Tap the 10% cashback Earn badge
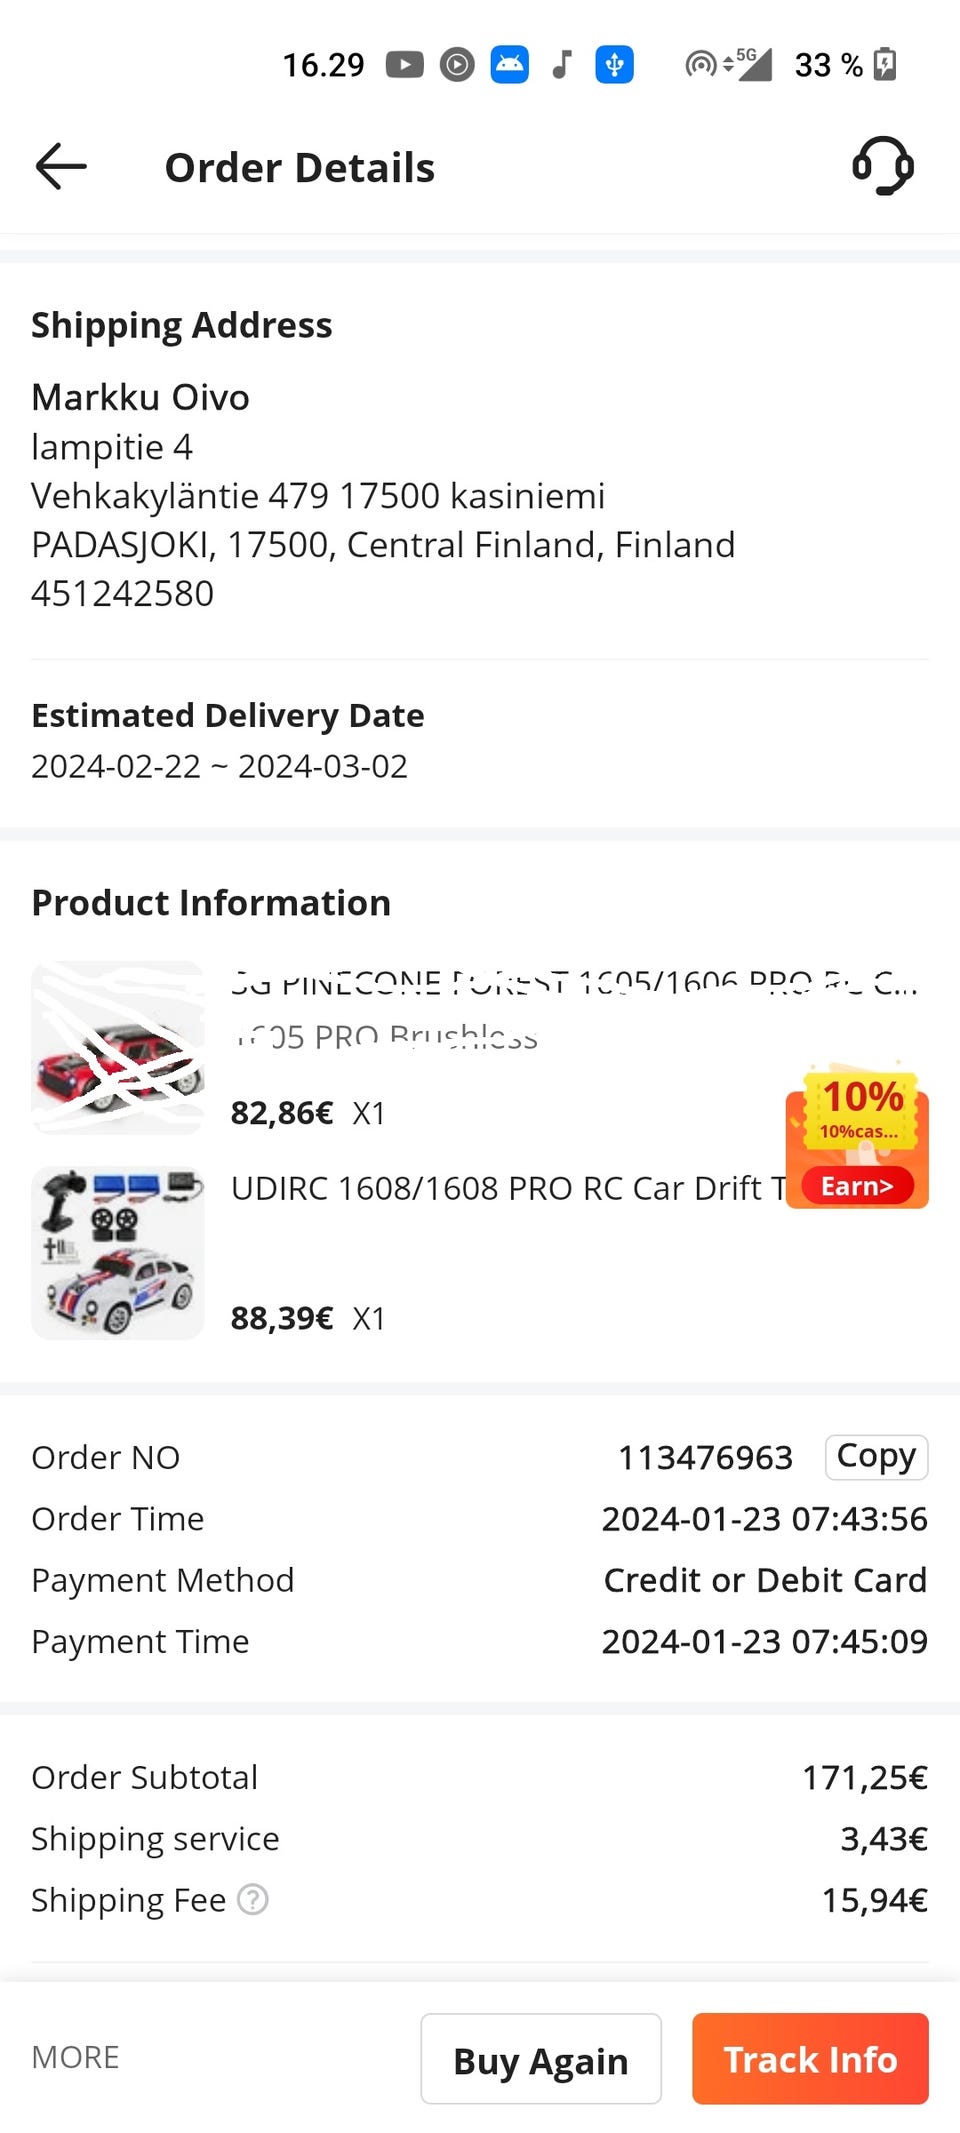Screen dimensions: 960x2133 point(858,1140)
